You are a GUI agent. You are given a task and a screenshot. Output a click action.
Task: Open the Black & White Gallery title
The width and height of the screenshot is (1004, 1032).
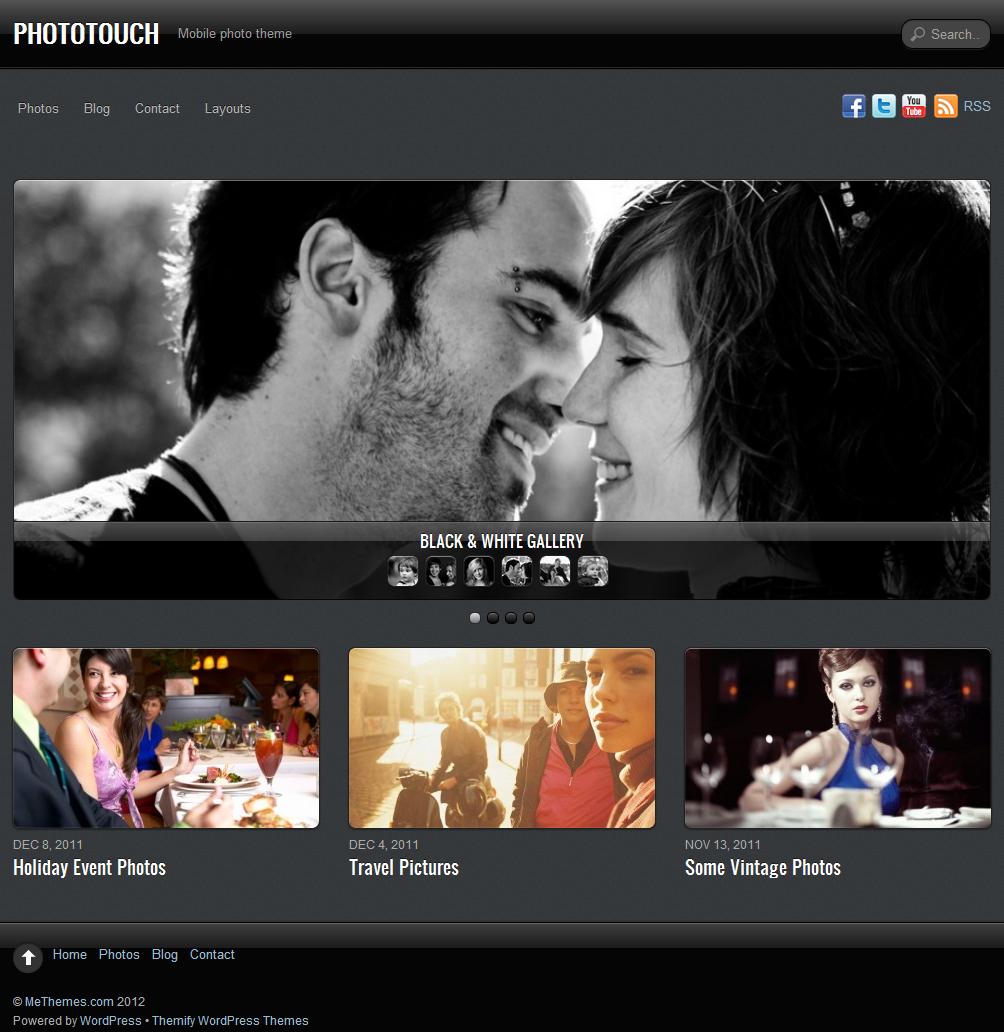click(502, 542)
